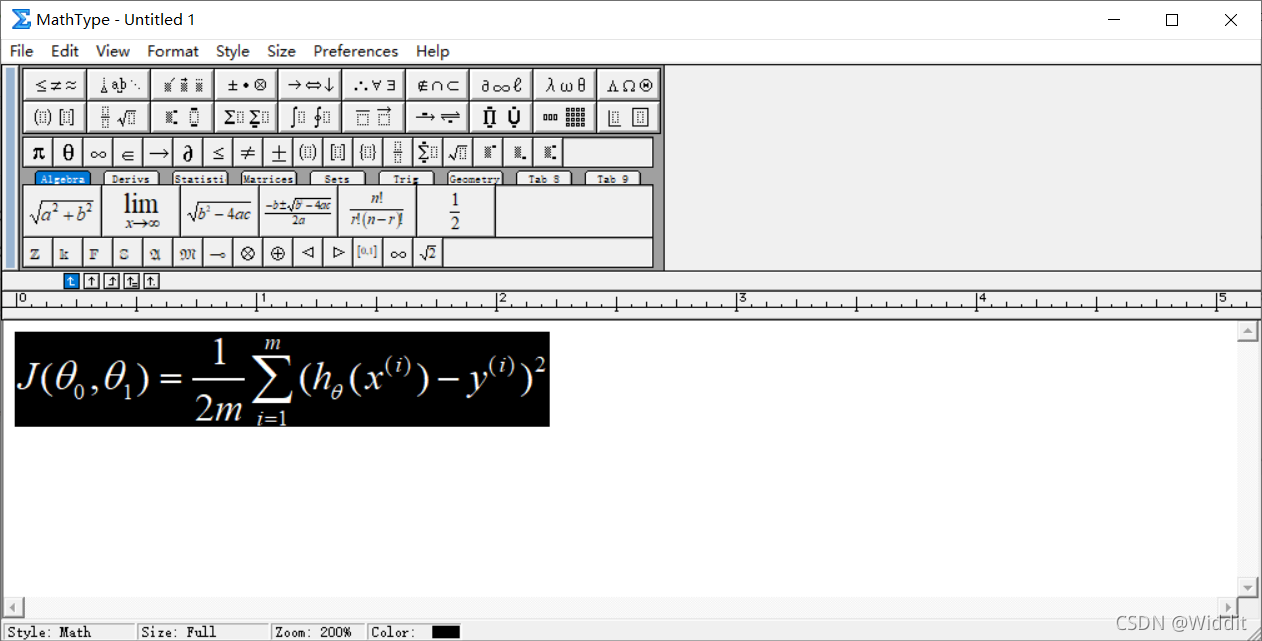Click the vertical scrollbar down arrow
The width and height of the screenshot is (1262, 641).
pos(1247,586)
